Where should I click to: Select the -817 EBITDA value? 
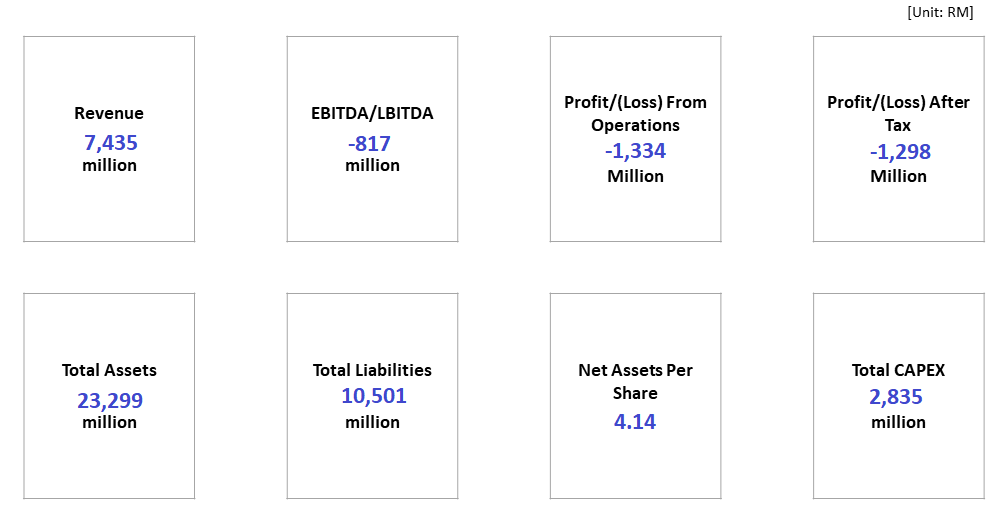(x=369, y=143)
